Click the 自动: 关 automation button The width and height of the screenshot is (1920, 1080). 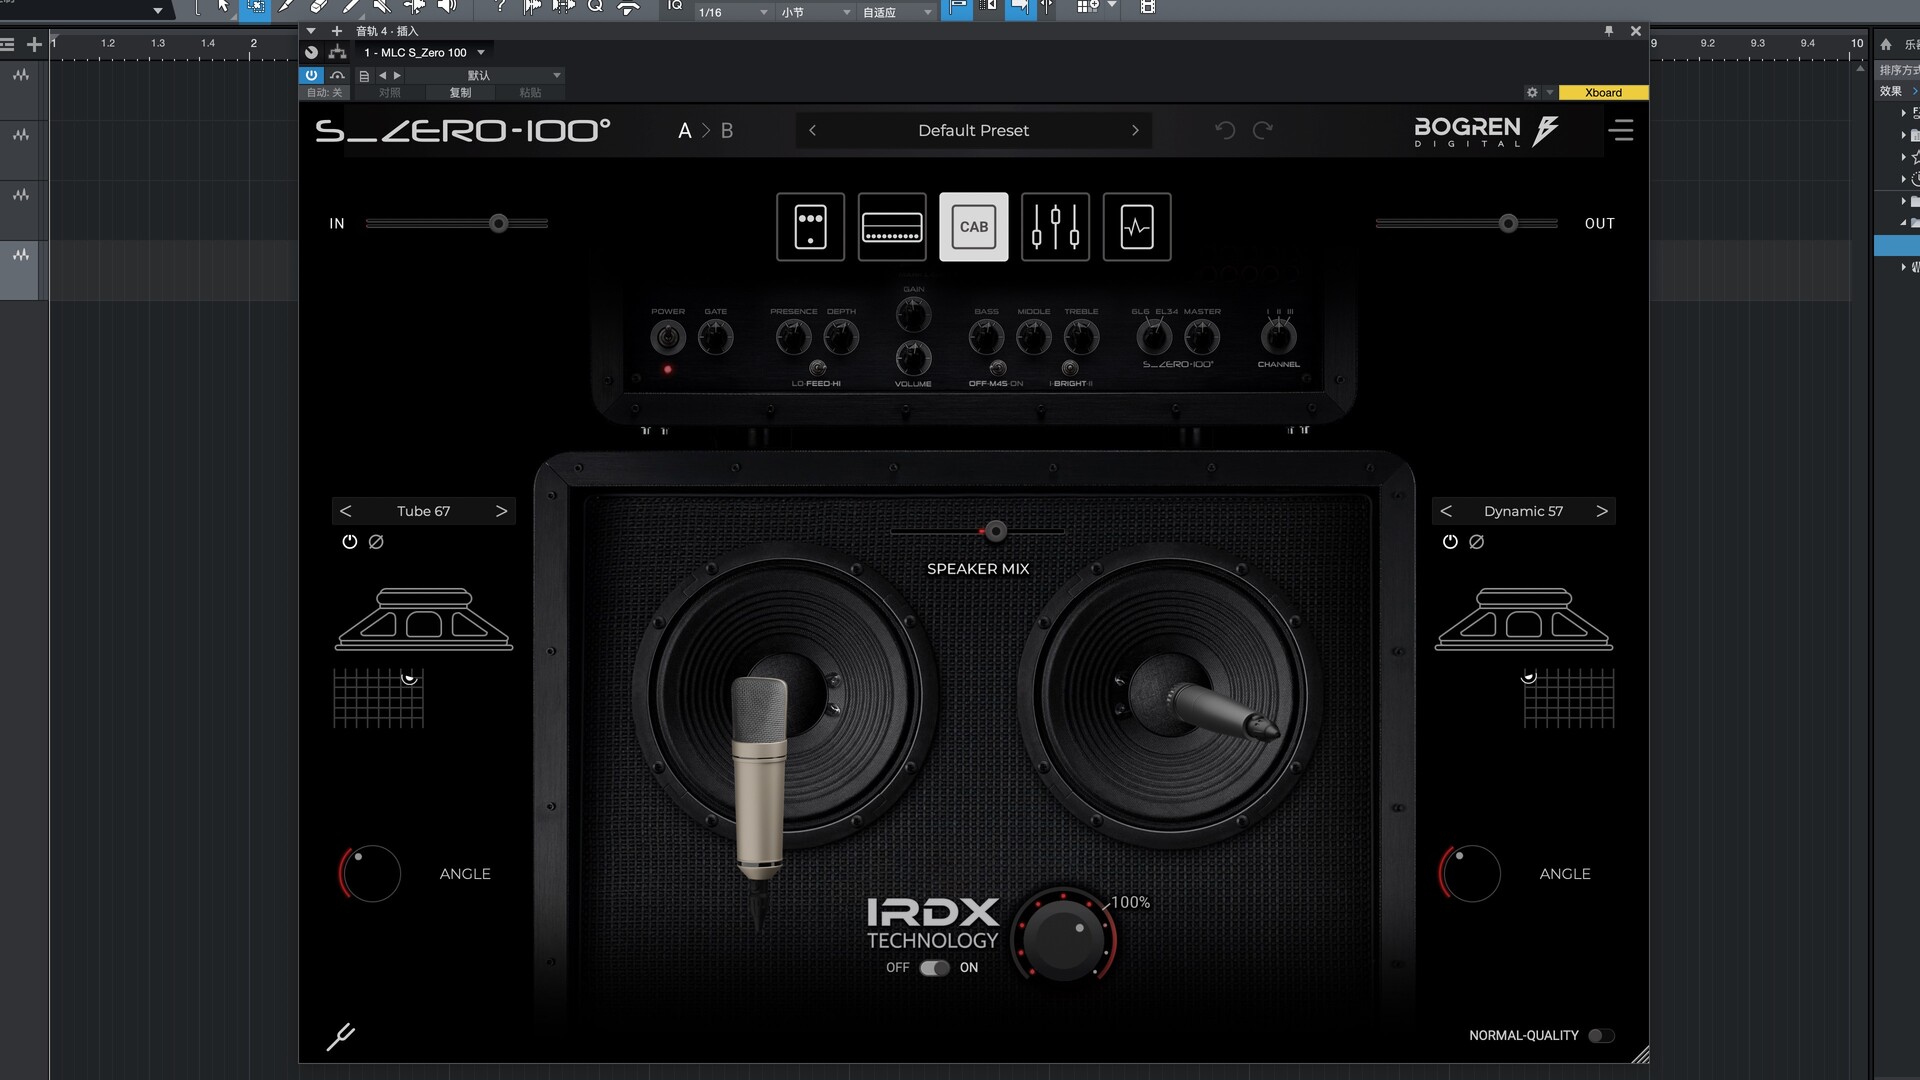pos(324,93)
